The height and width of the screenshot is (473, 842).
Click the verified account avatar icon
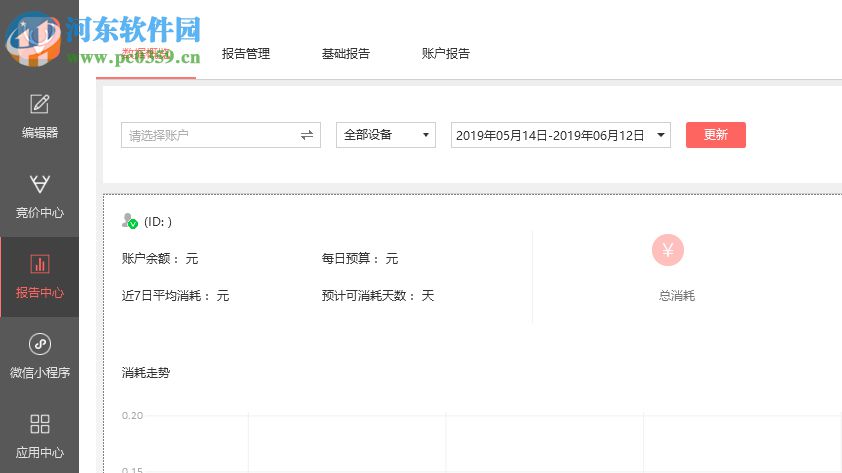[129, 221]
